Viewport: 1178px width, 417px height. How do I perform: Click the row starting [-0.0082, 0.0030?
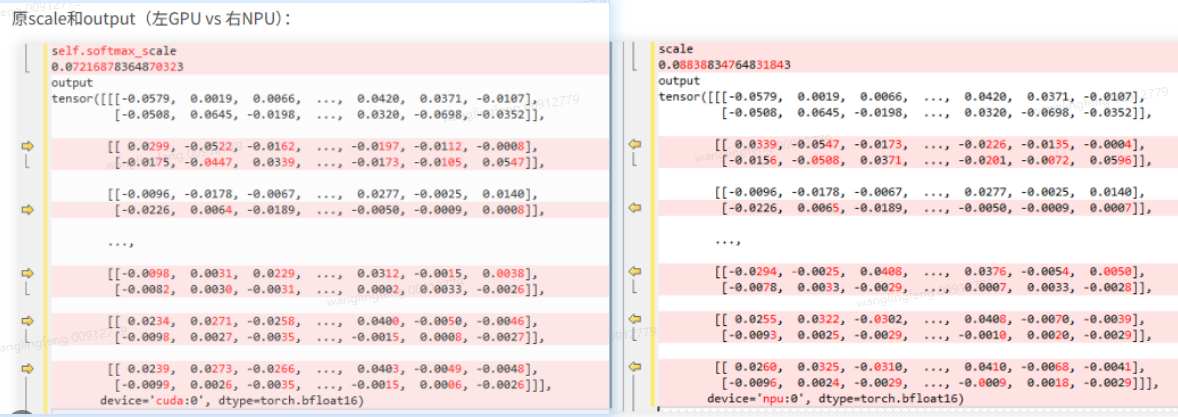click(x=329, y=289)
